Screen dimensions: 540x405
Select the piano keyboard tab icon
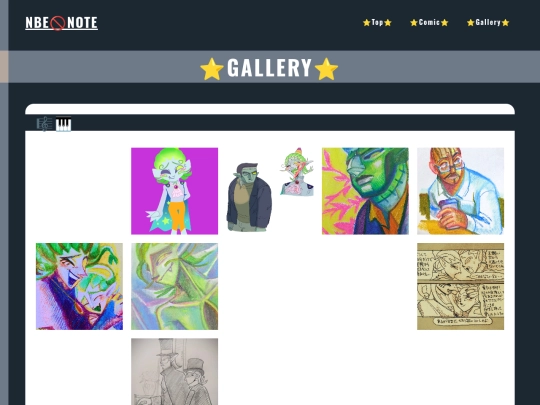coord(64,124)
